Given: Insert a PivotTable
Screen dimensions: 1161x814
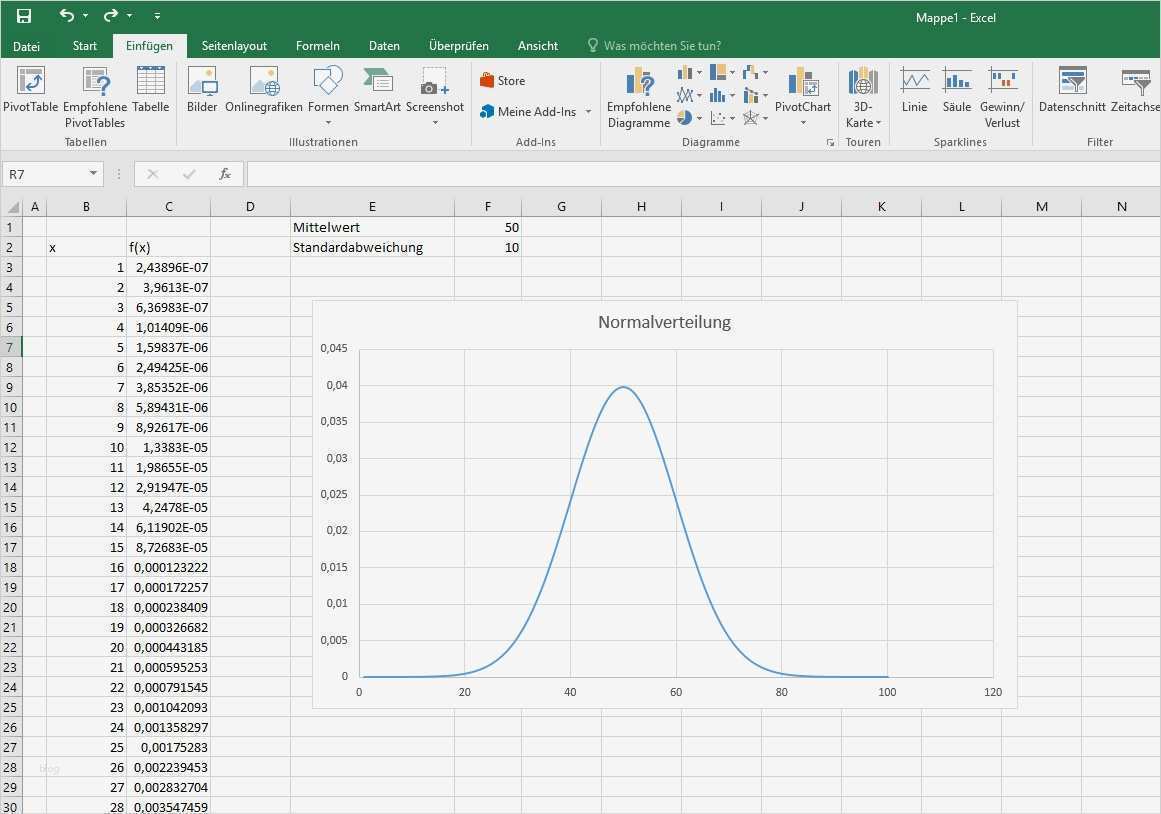Looking at the screenshot, I should point(31,90).
